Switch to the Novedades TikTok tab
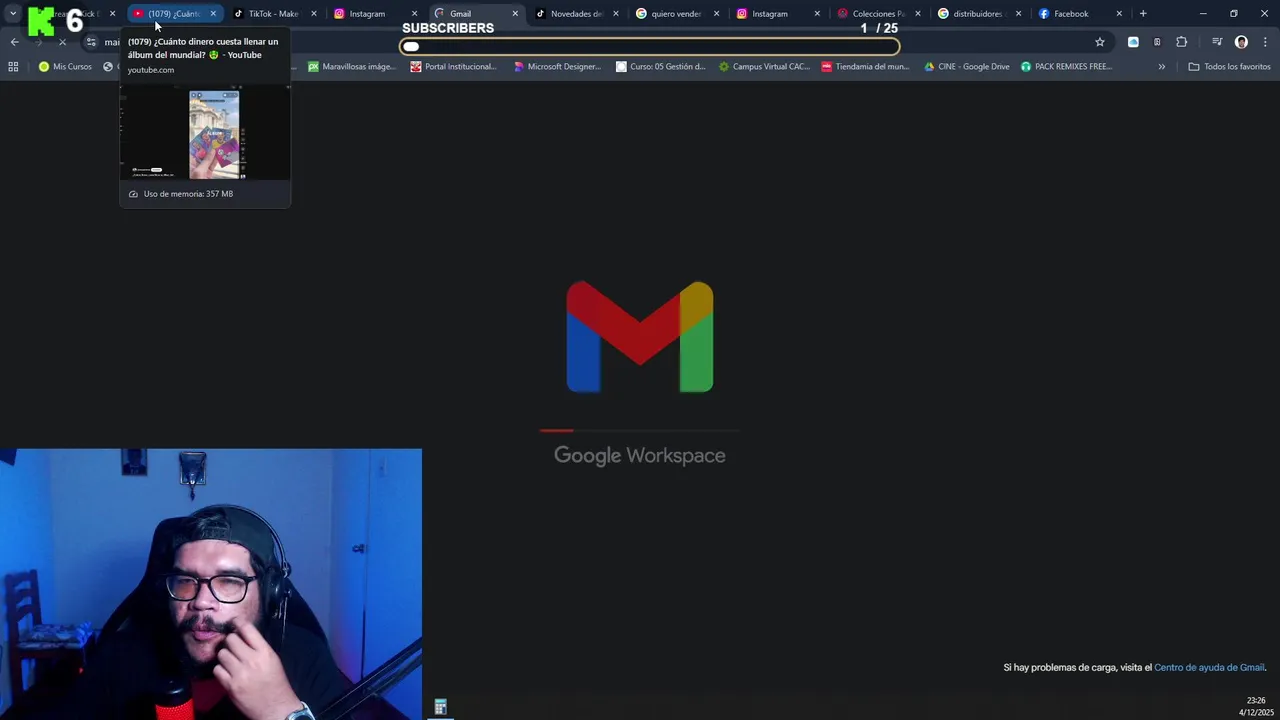The width and height of the screenshot is (1280, 720). (576, 14)
